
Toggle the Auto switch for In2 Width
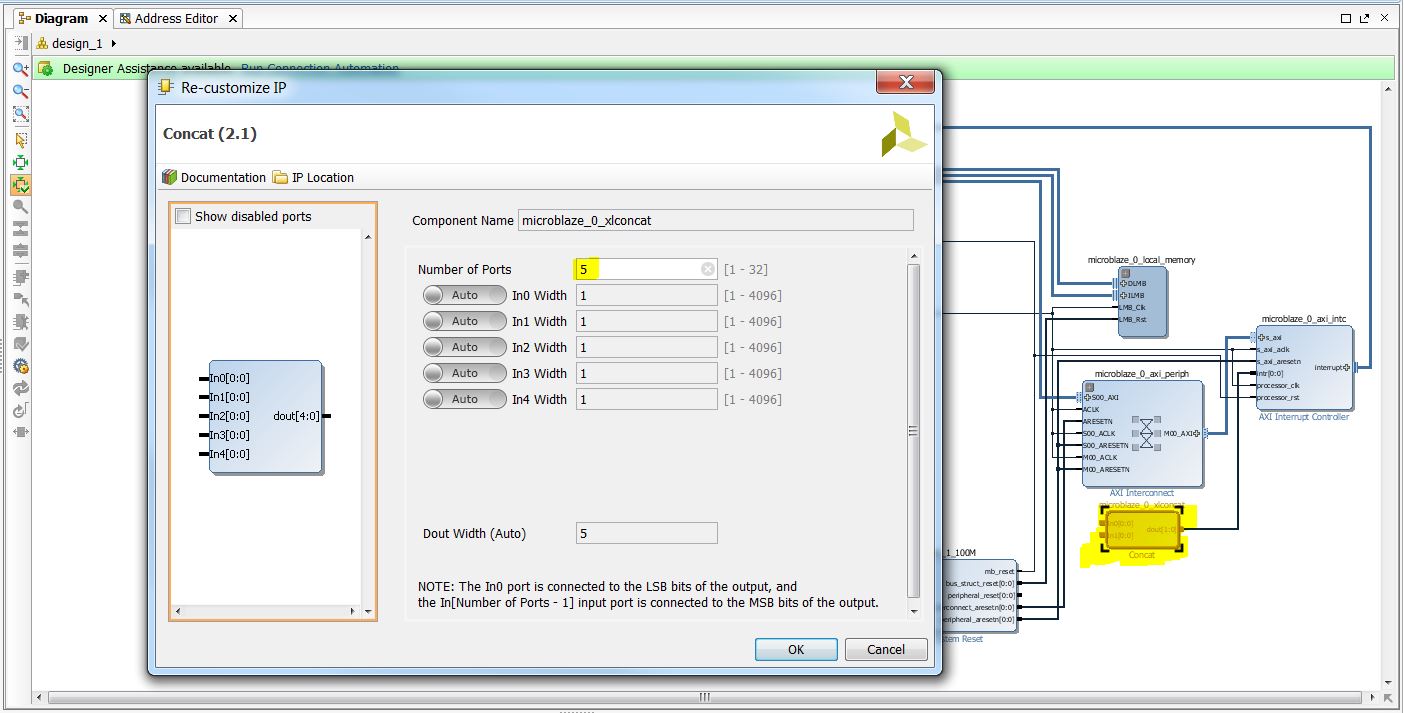pyautogui.click(x=465, y=347)
